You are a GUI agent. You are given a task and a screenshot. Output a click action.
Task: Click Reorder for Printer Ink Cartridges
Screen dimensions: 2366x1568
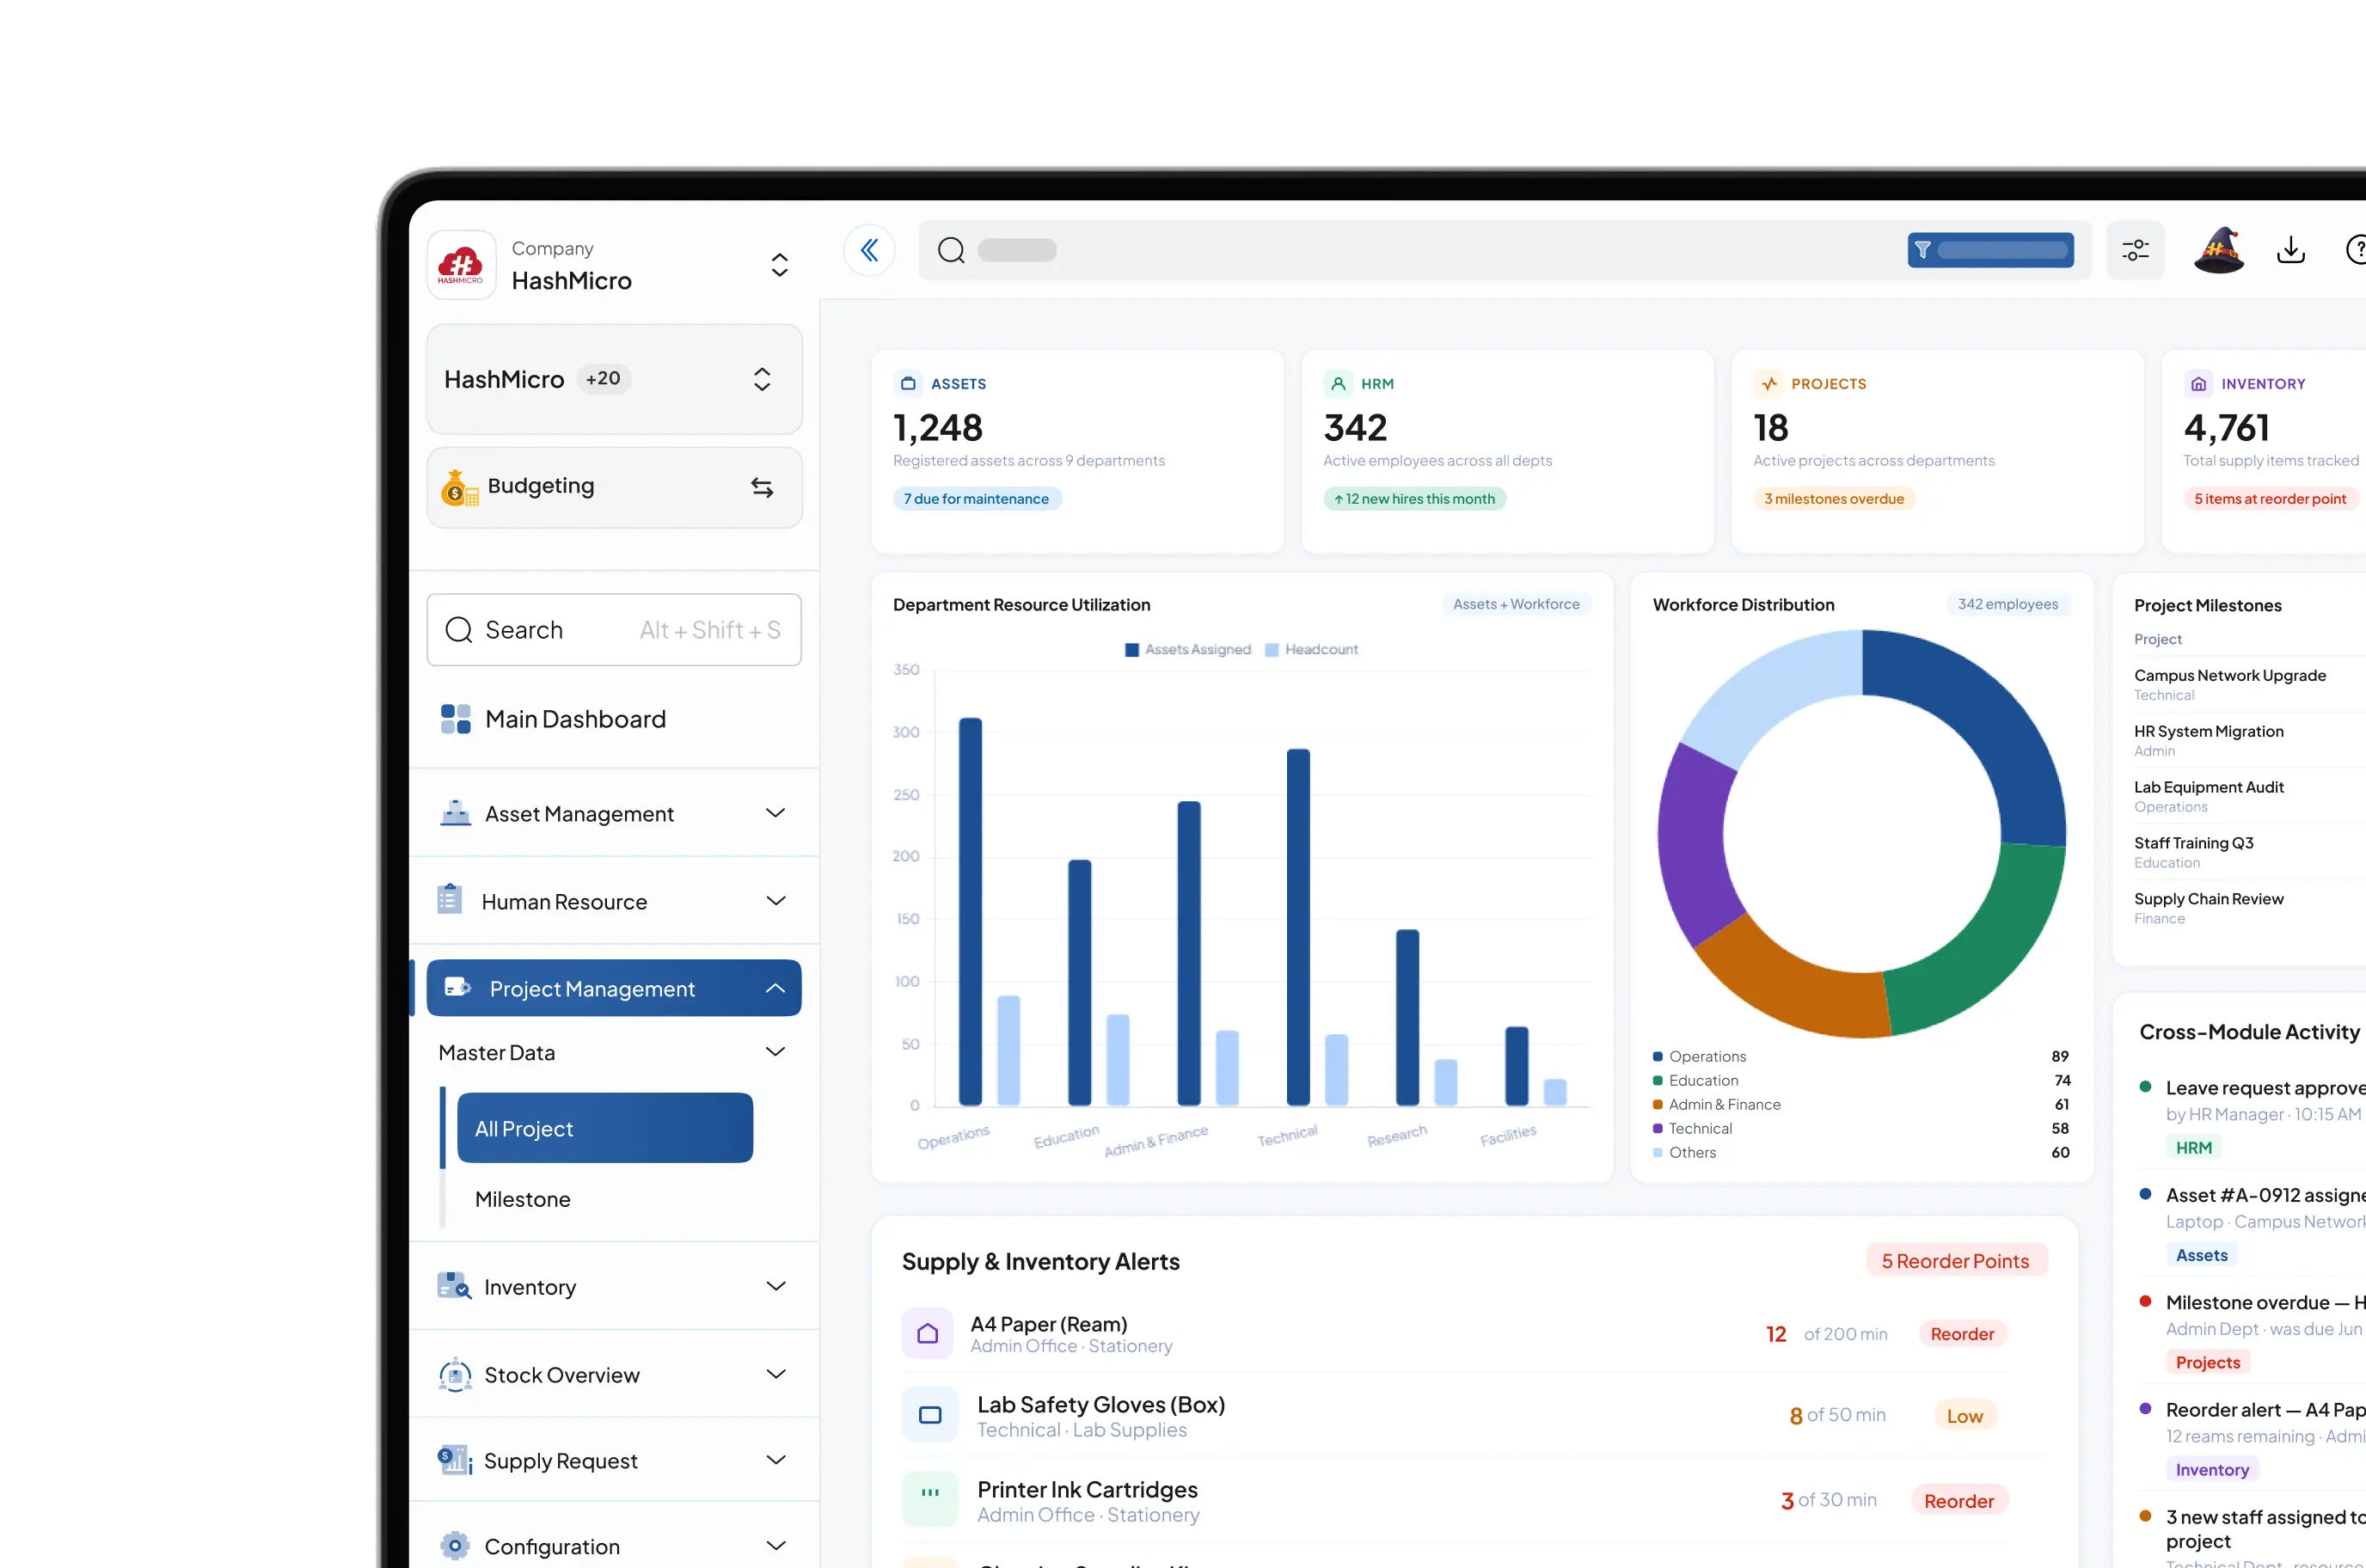pyautogui.click(x=1959, y=1500)
